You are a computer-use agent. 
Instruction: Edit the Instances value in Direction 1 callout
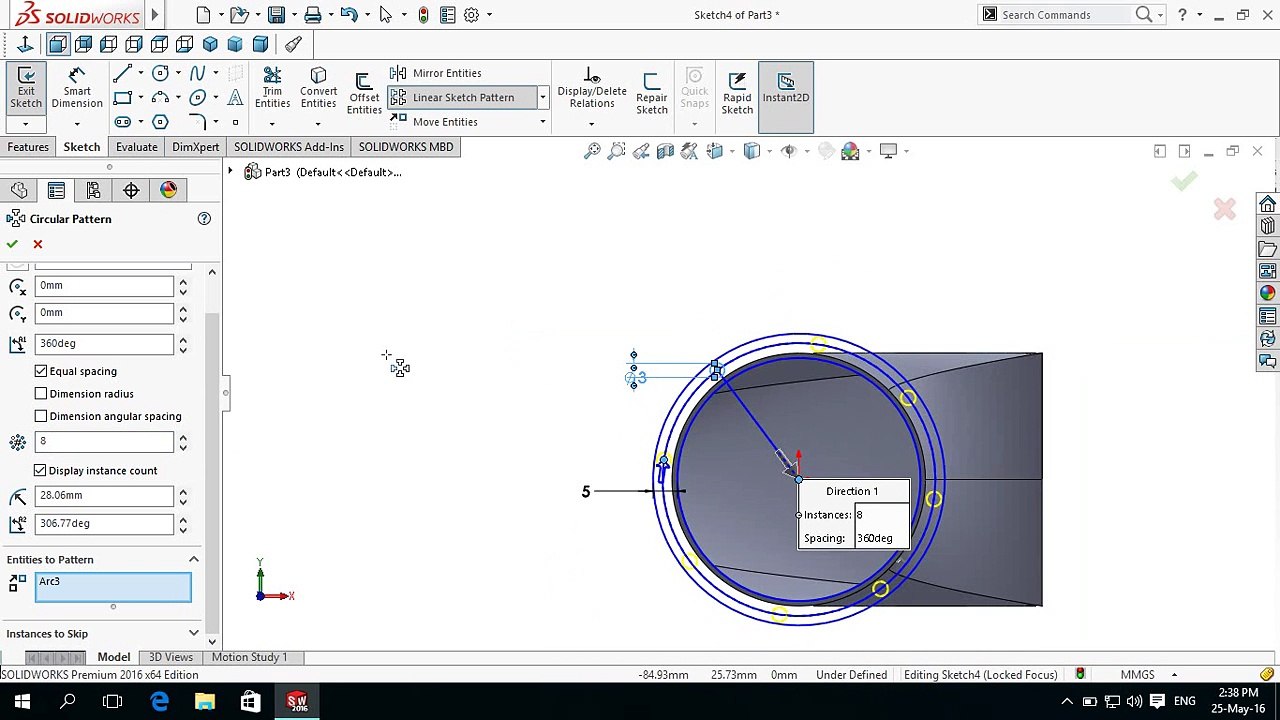[x=880, y=515]
